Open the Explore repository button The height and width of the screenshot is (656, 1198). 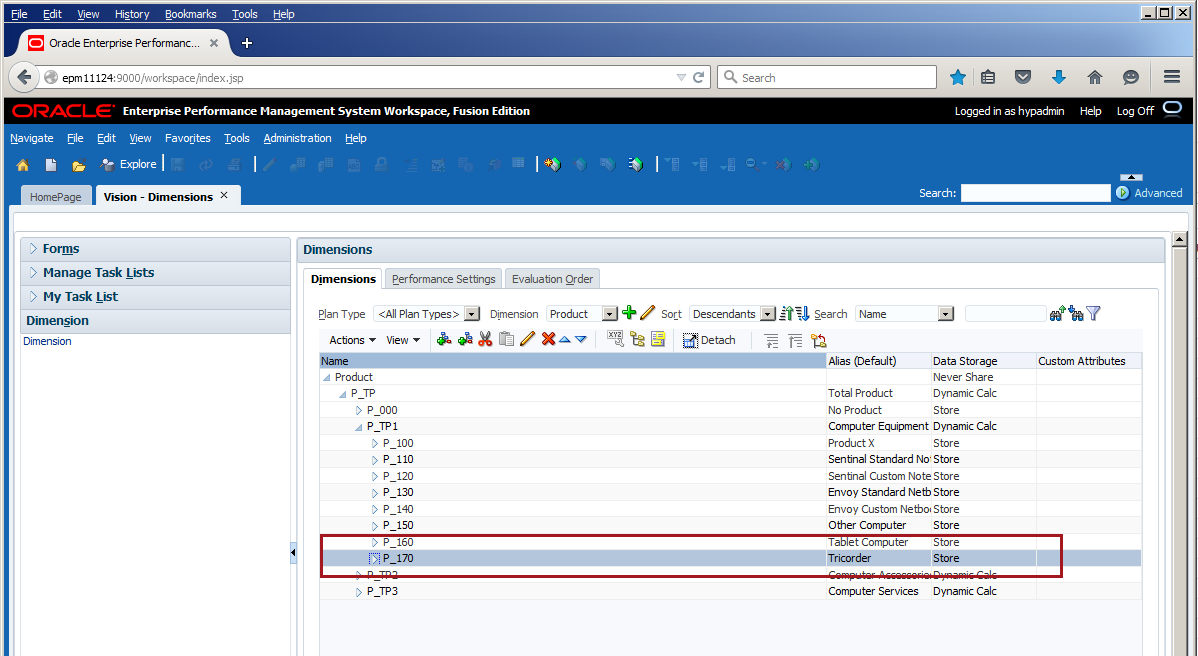[x=128, y=164]
